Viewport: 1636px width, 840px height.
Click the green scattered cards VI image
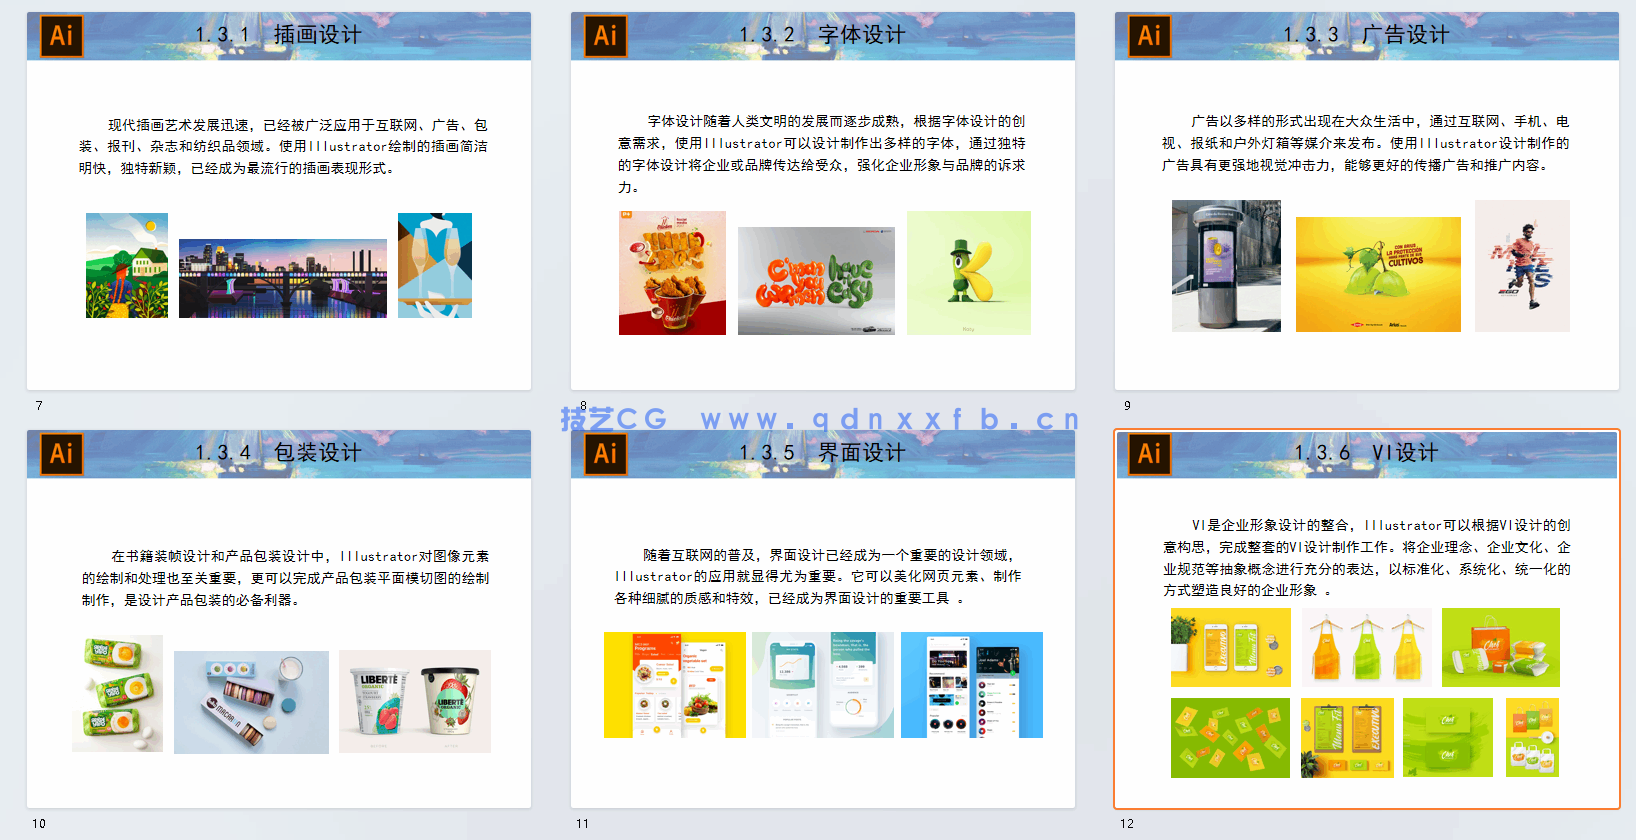coord(1230,738)
